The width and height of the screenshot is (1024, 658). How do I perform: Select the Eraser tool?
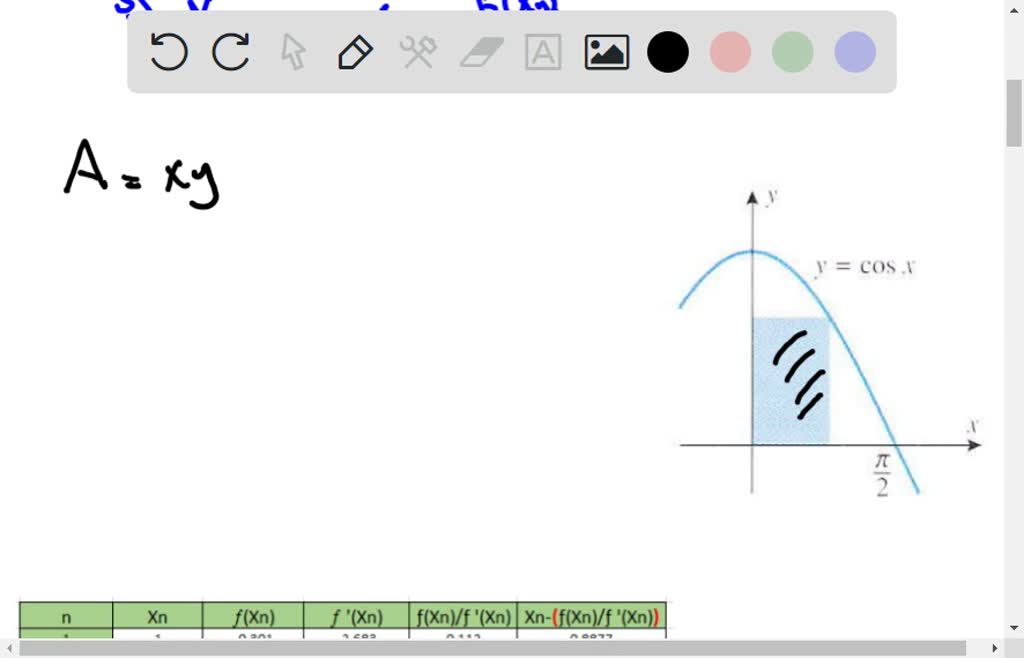pos(480,52)
